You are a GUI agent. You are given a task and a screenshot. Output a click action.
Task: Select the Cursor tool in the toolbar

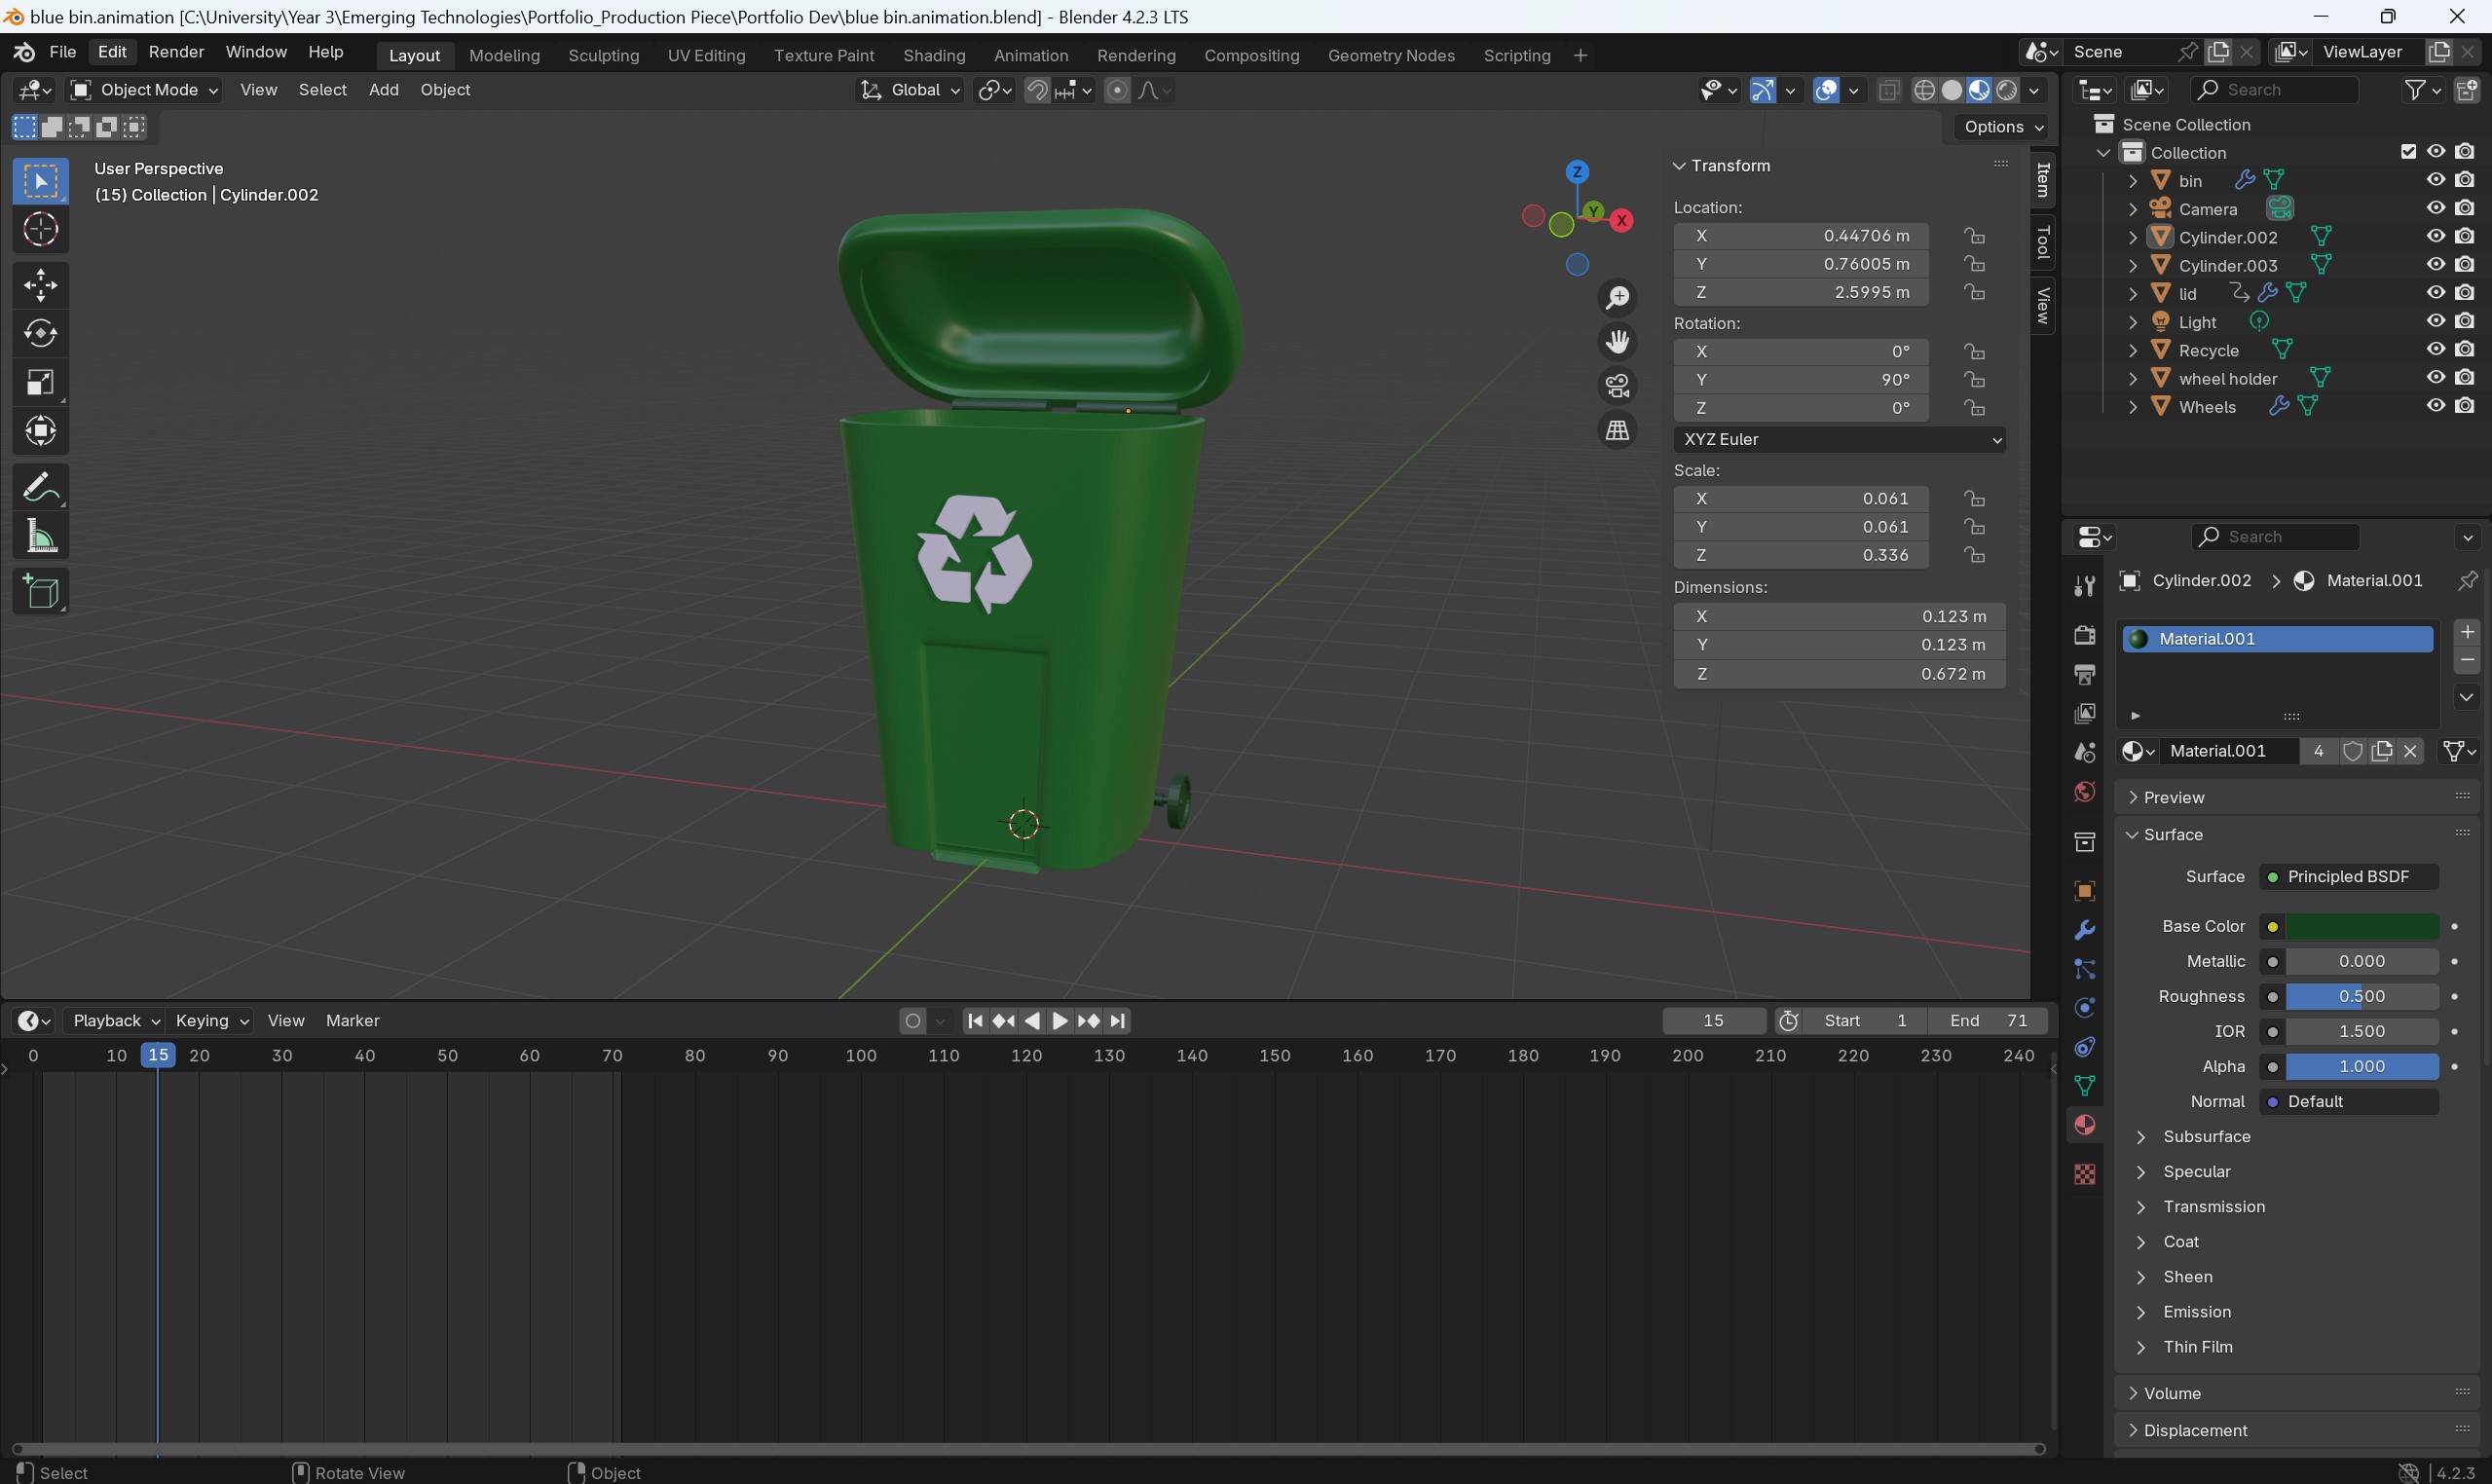pyautogui.click(x=40, y=230)
